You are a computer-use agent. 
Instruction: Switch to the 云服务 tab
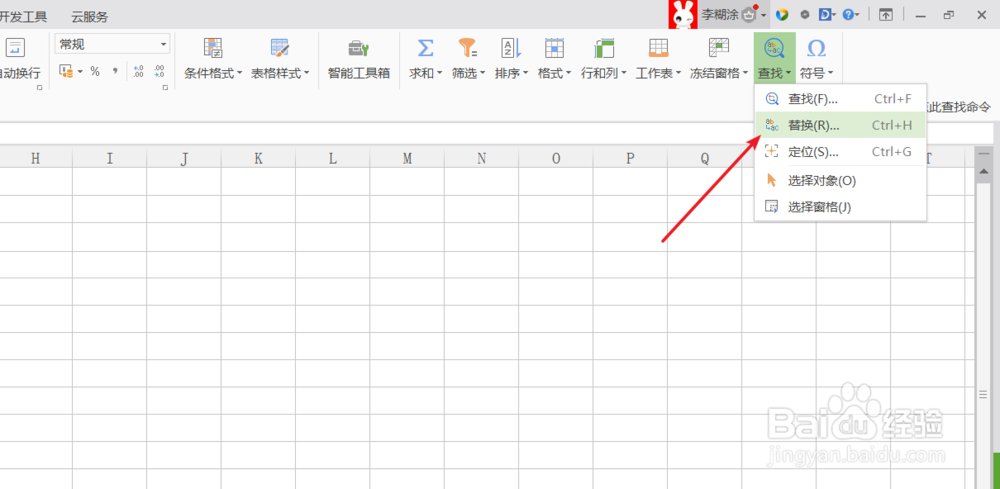click(90, 17)
